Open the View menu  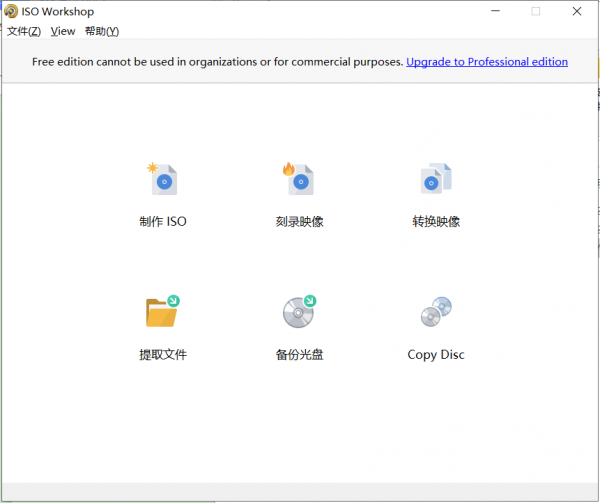click(63, 31)
